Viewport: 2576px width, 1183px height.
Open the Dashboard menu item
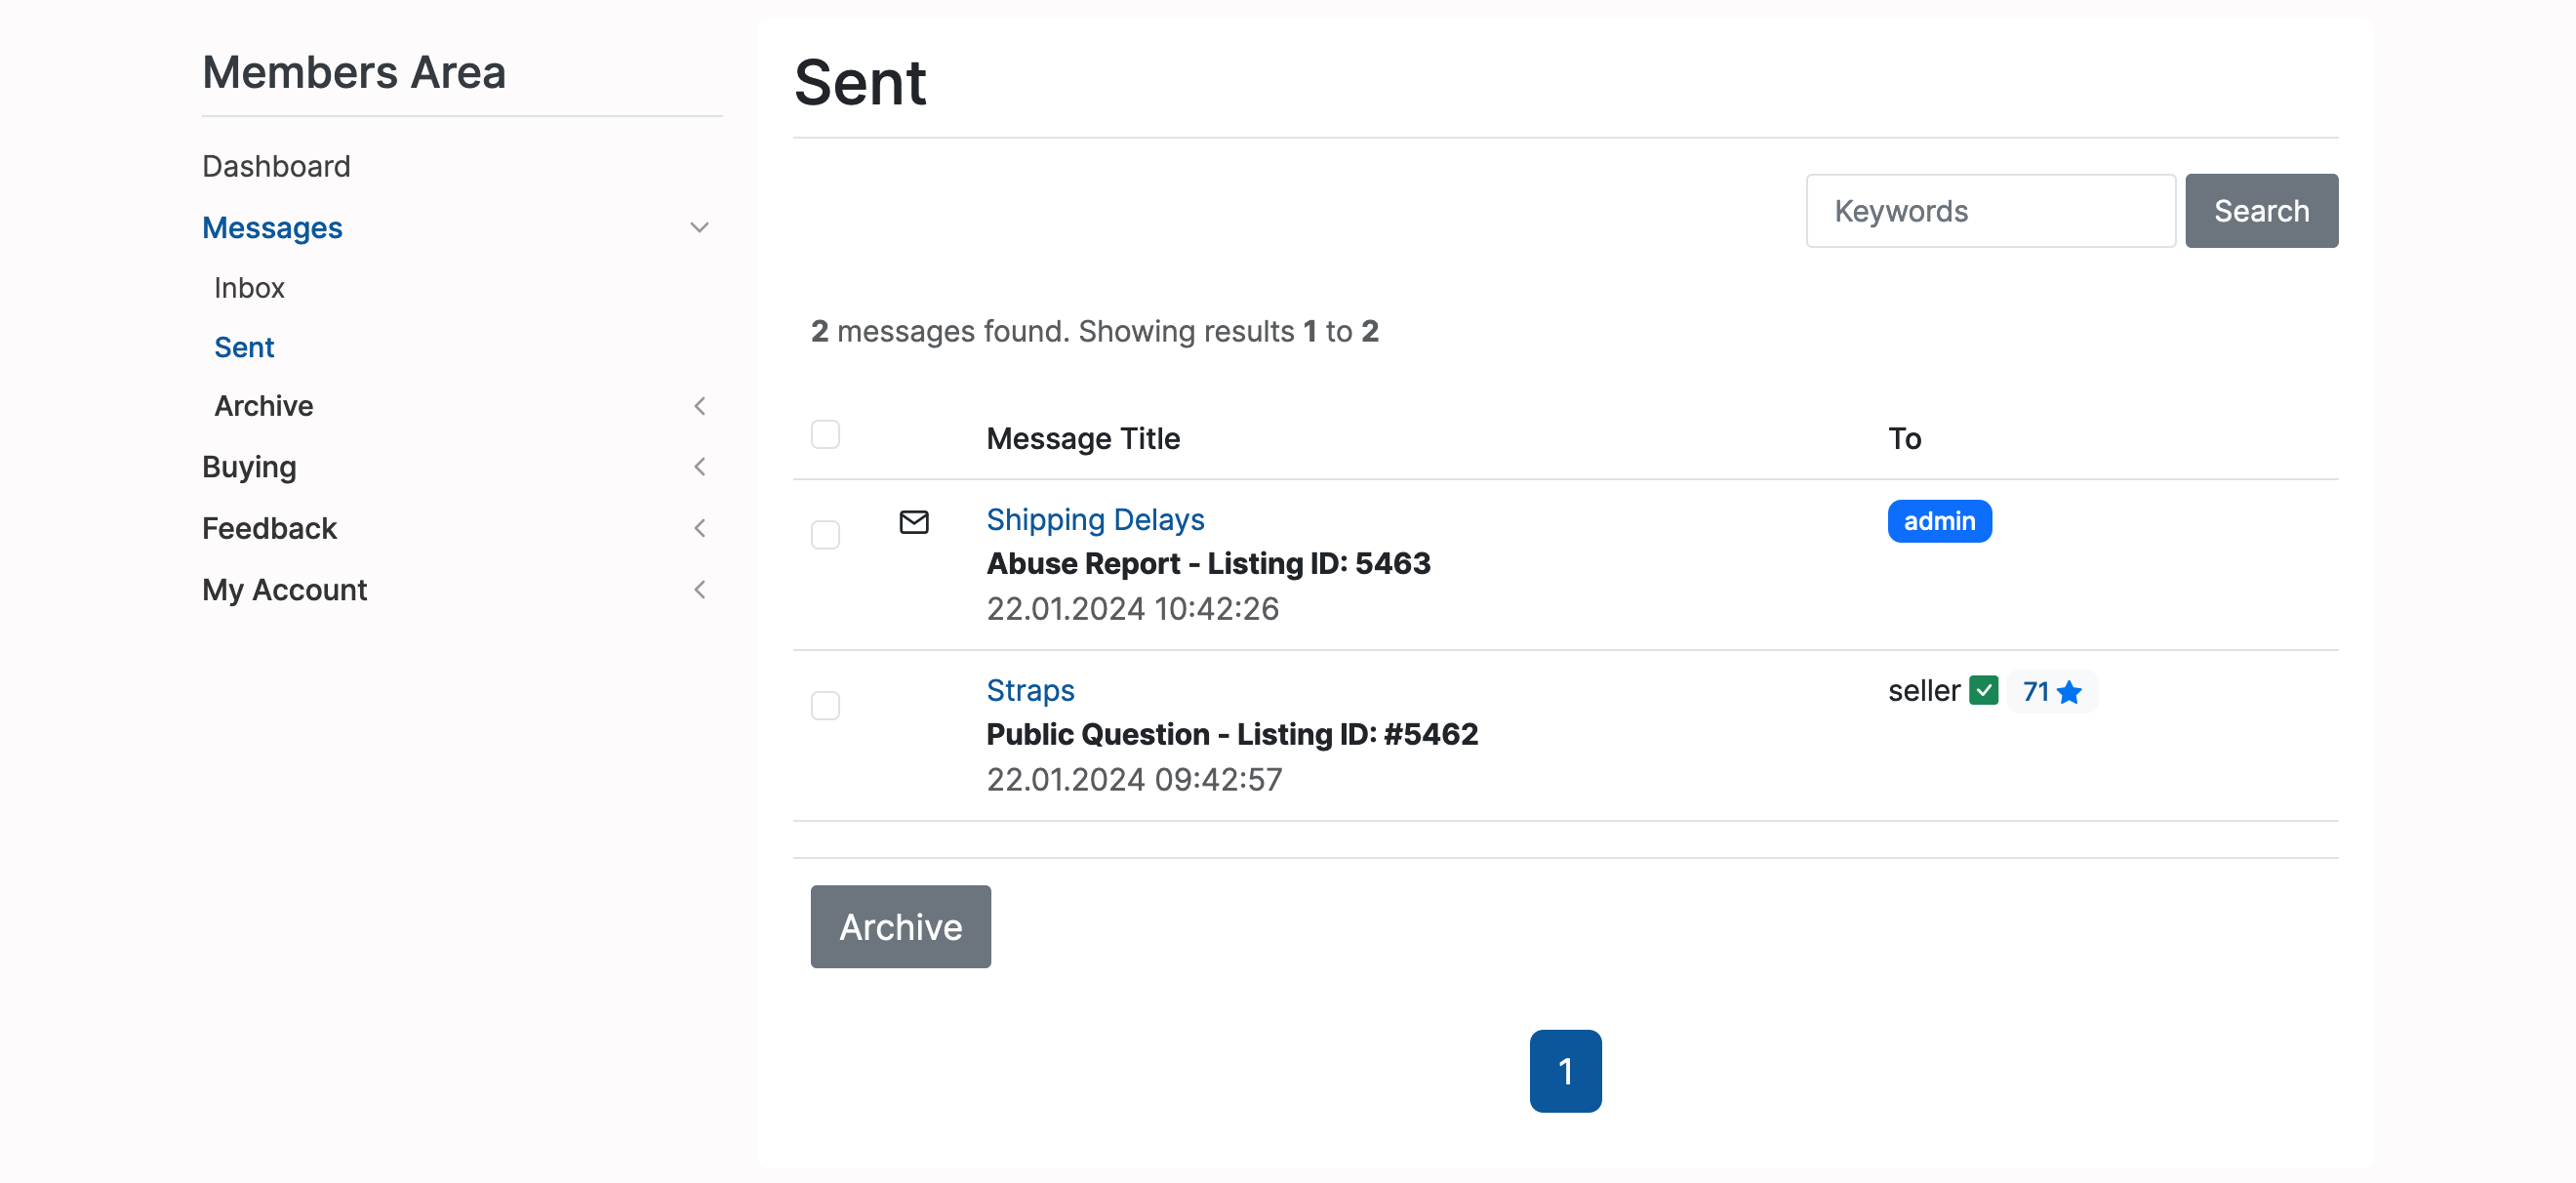[276, 166]
